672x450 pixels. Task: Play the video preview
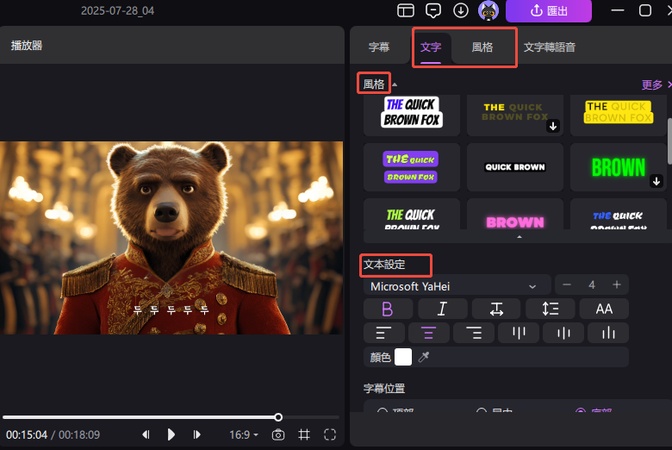[x=171, y=435]
